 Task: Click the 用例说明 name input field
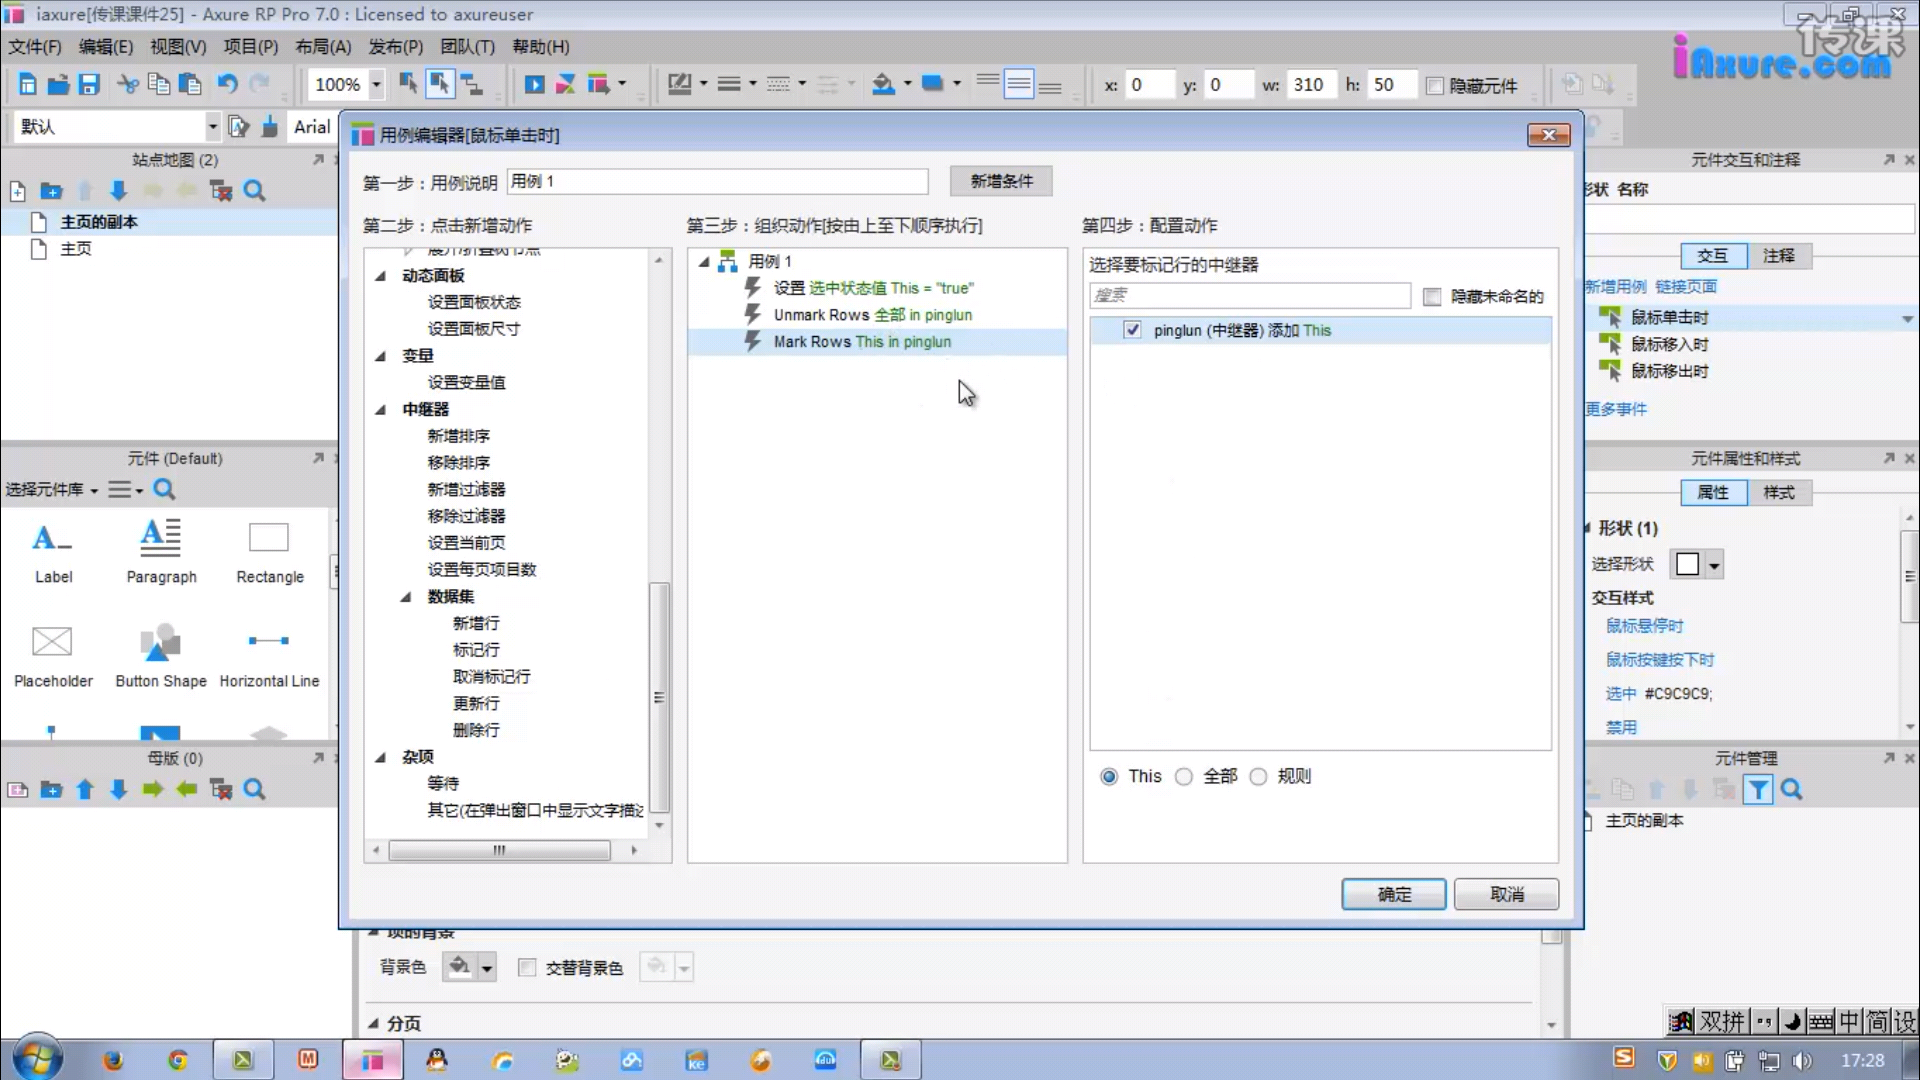click(x=718, y=181)
